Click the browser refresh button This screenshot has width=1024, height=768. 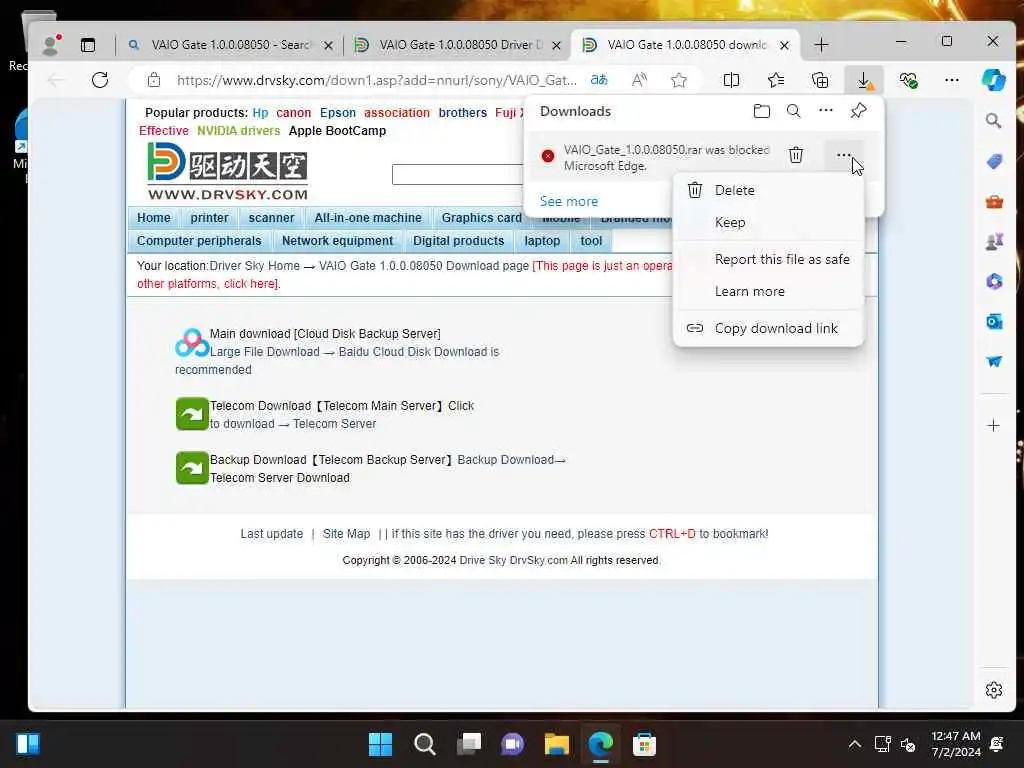(x=100, y=80)
